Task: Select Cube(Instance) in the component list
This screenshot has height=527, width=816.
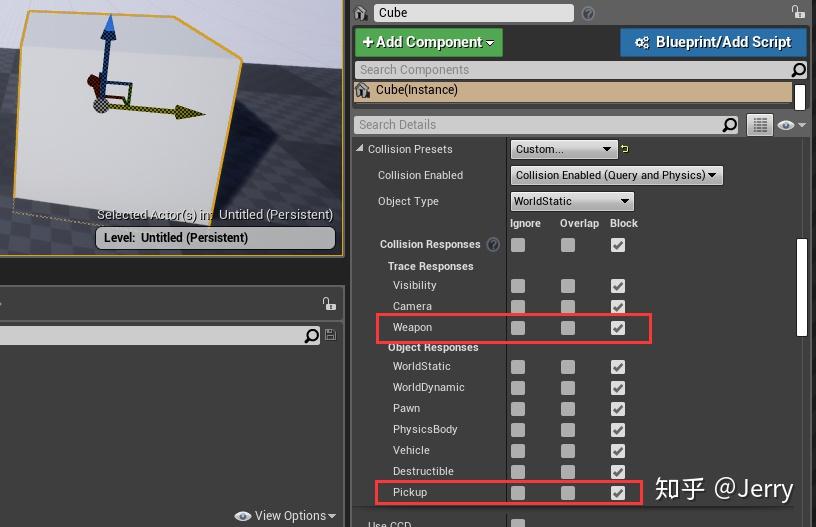Action: point(573,91)
